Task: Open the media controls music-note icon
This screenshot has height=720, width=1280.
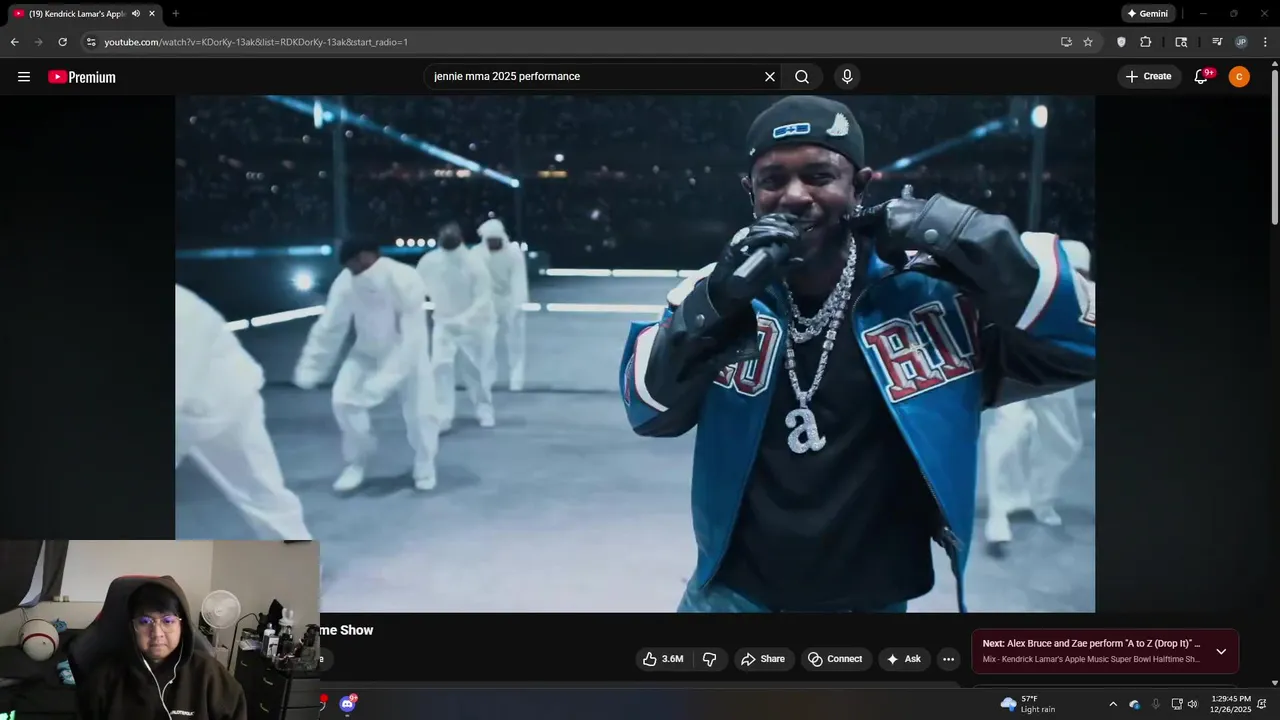Action: pyautogui.click(x=1217, y=42)
